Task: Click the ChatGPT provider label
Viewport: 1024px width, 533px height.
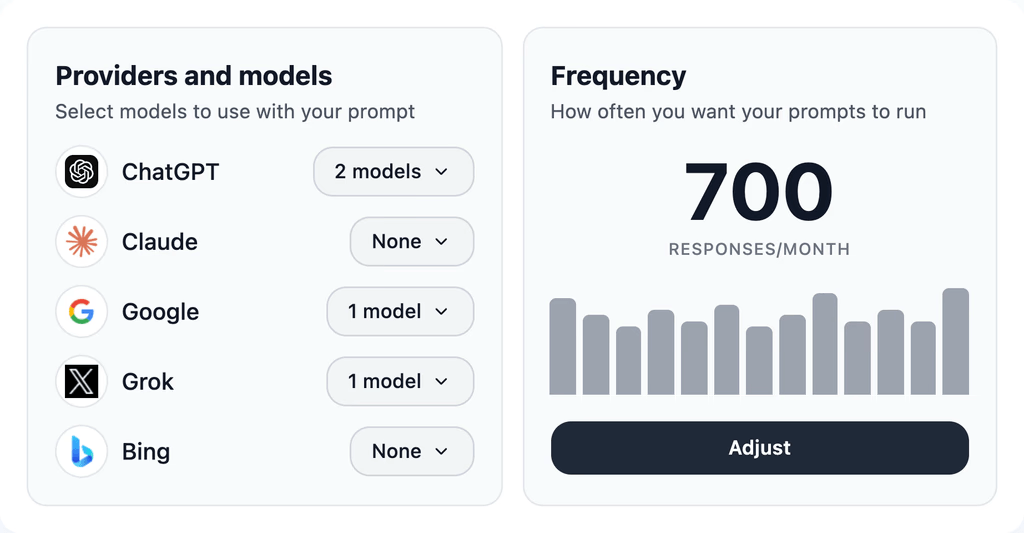Action: (170, 172)
